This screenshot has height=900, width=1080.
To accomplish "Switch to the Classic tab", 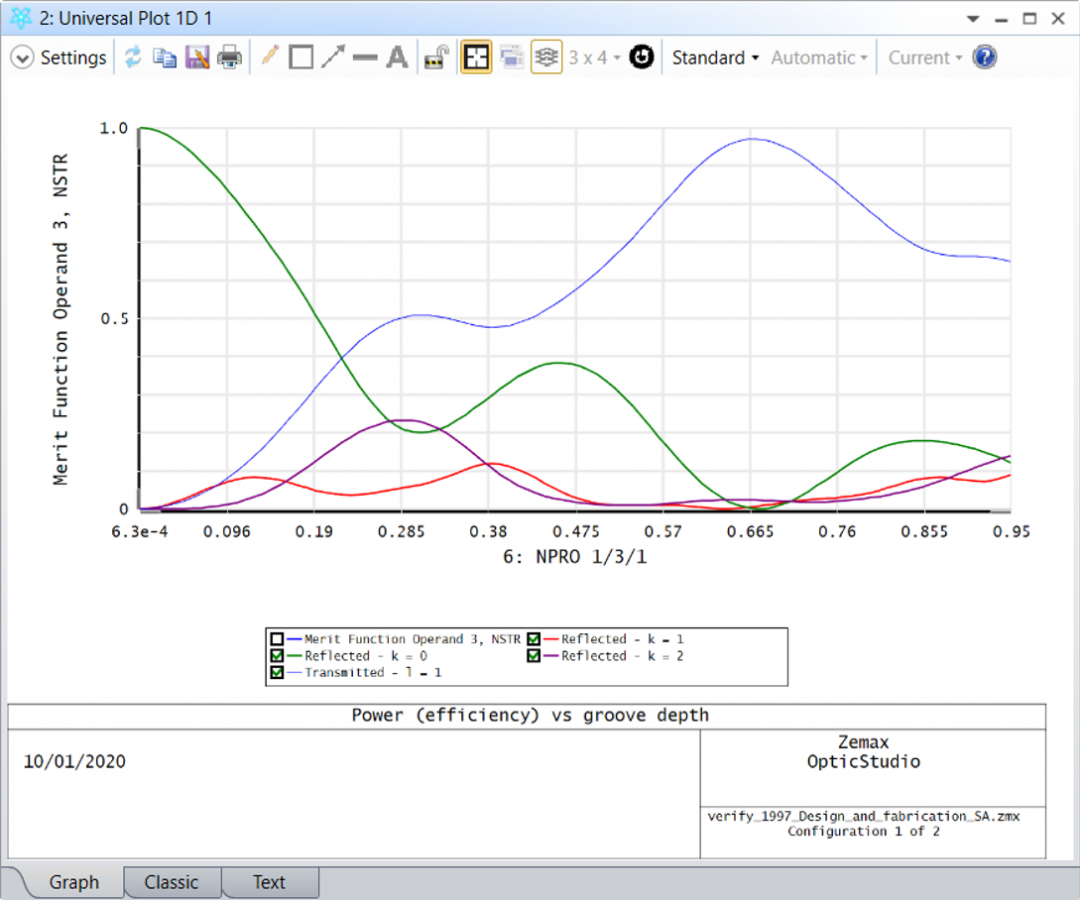I will click(x=171, y=882).
